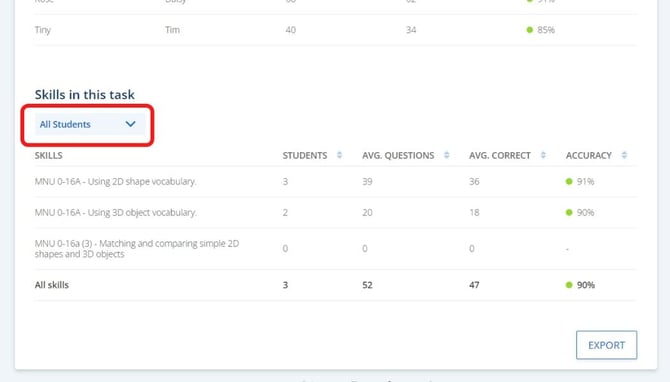Sort by Students column arrows

pyautogui.click(x=339, y=155)
